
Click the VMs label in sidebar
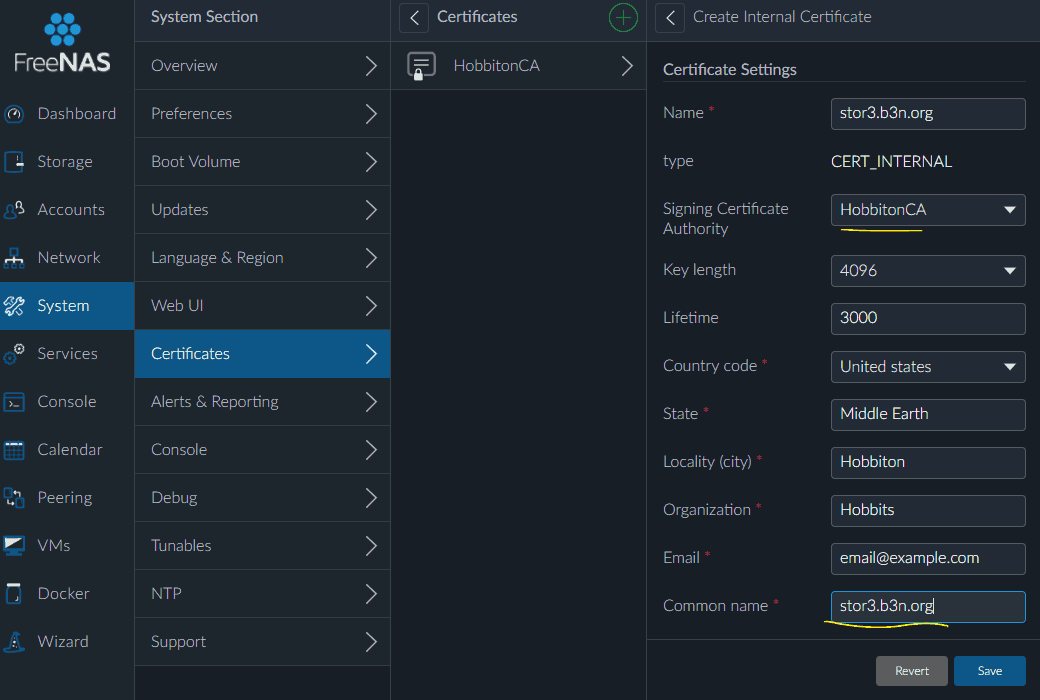click(x=54, y=545)
